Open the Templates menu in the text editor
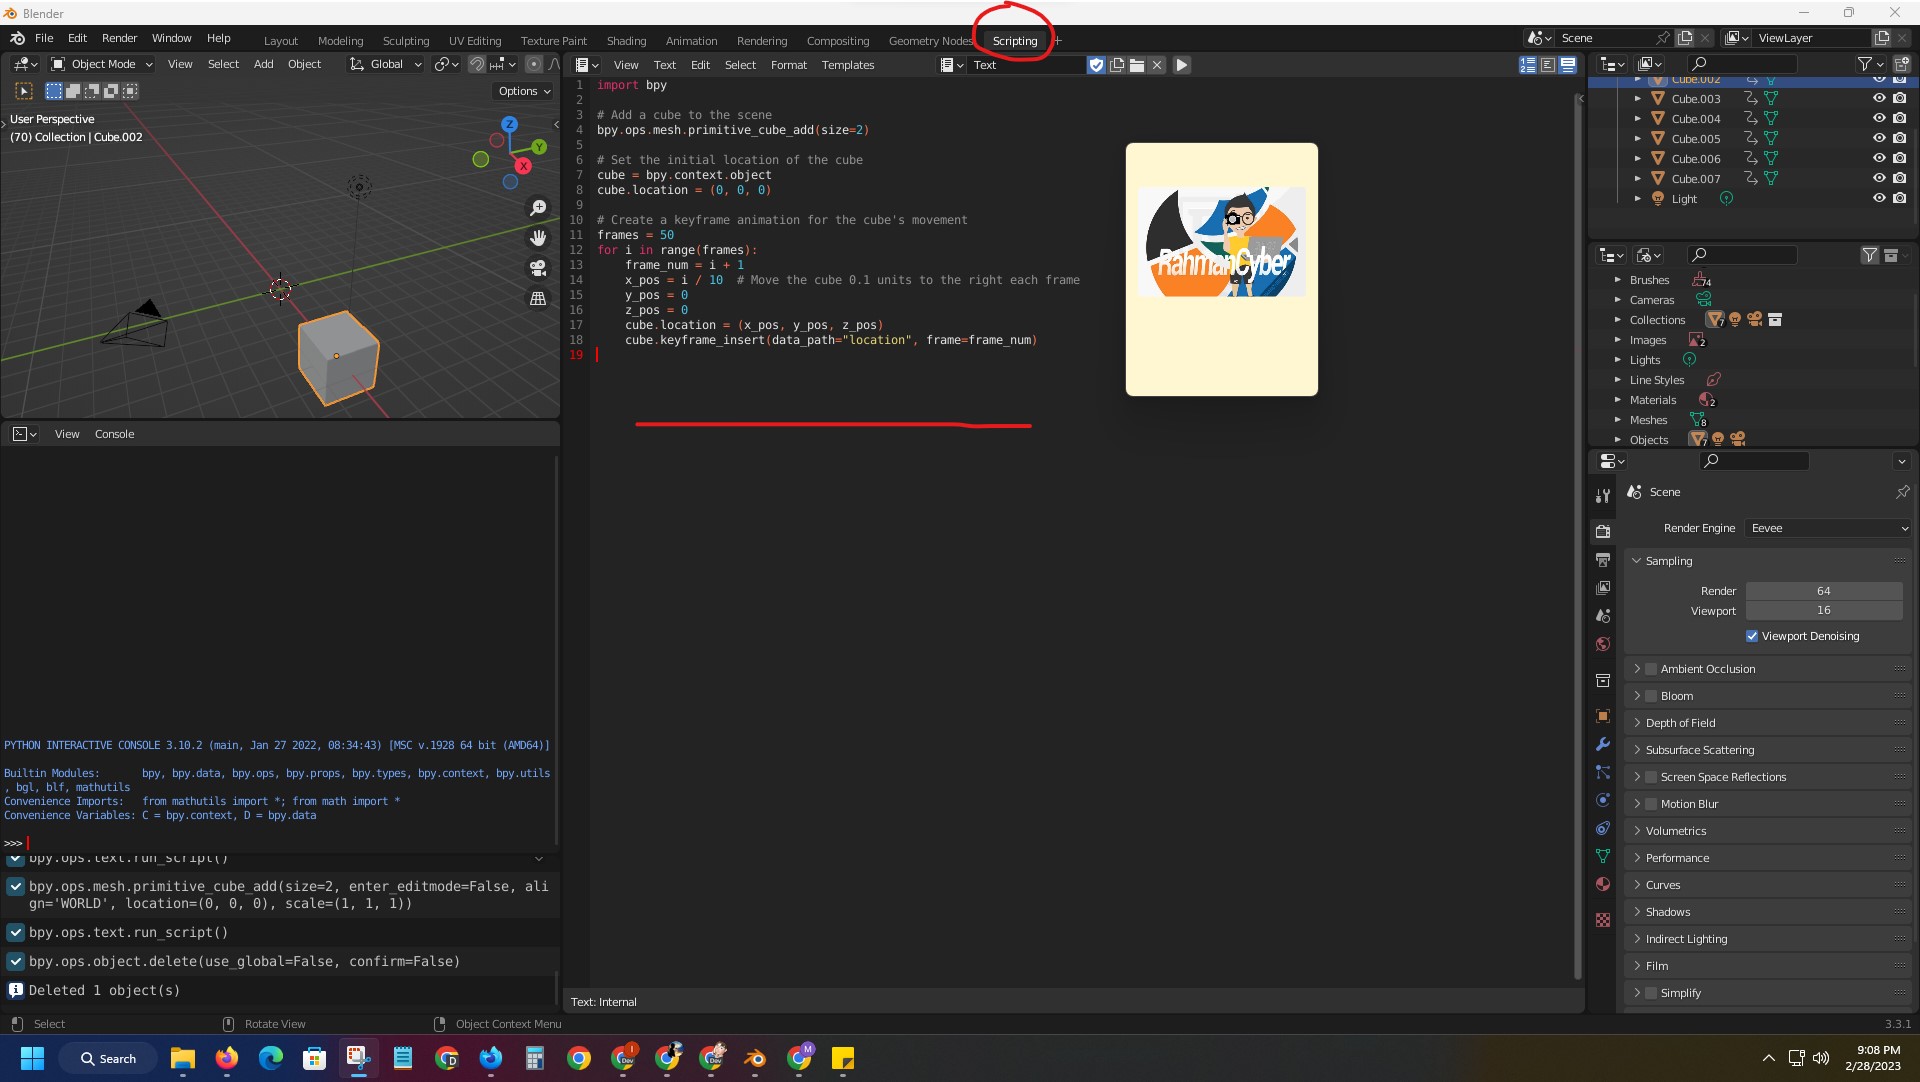This screenshot has height=1082, width=1920. pos(847,65)
